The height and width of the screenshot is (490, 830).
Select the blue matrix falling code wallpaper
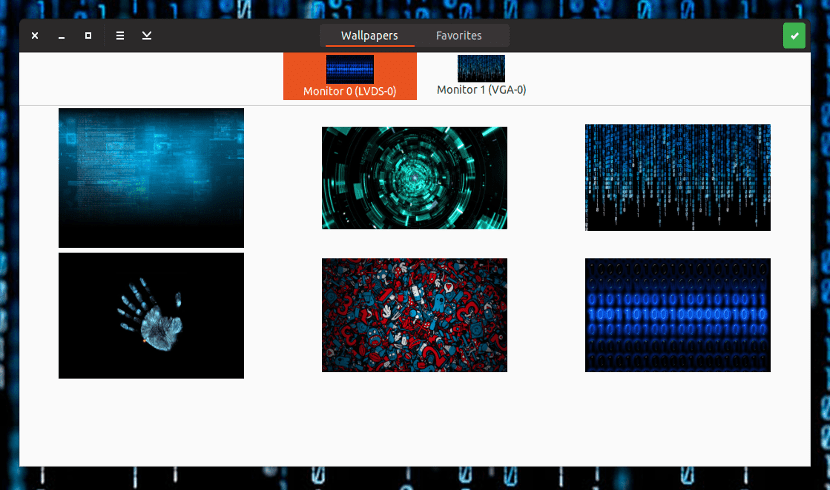click(x=677, y=177)
